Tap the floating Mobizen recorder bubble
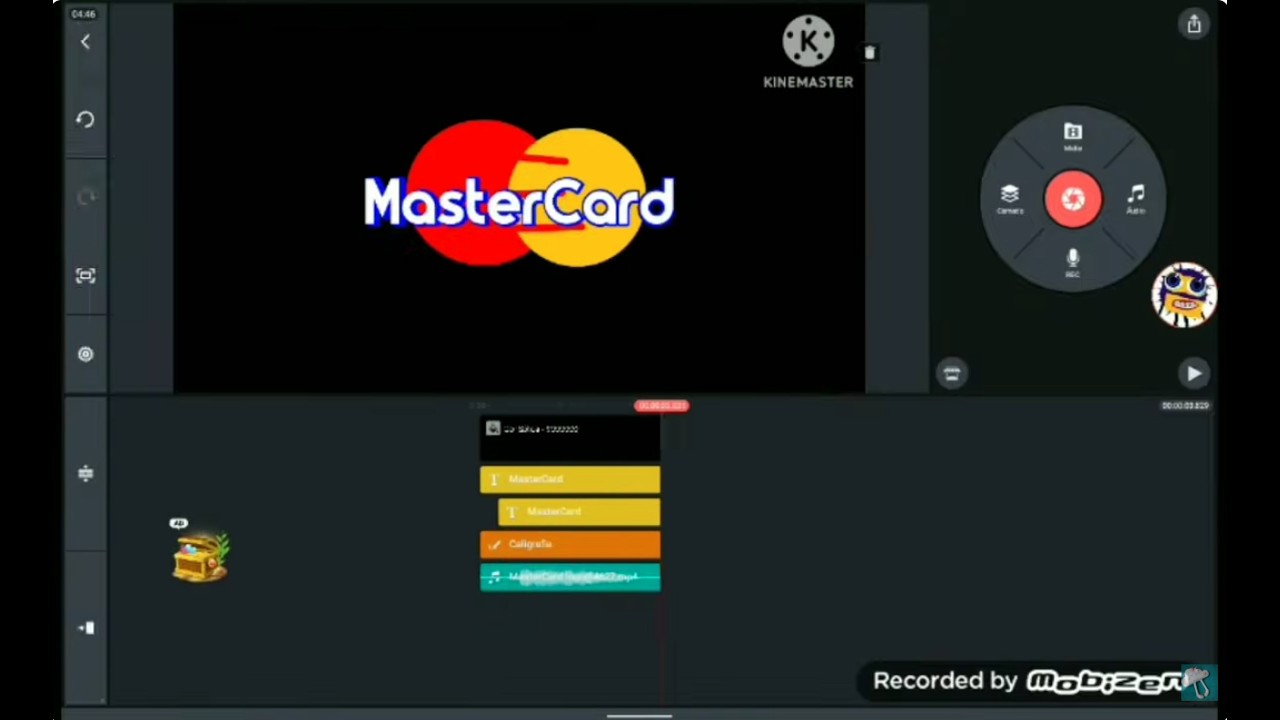The width and height of the screenshot is (1280, 720). (1184, 295)
